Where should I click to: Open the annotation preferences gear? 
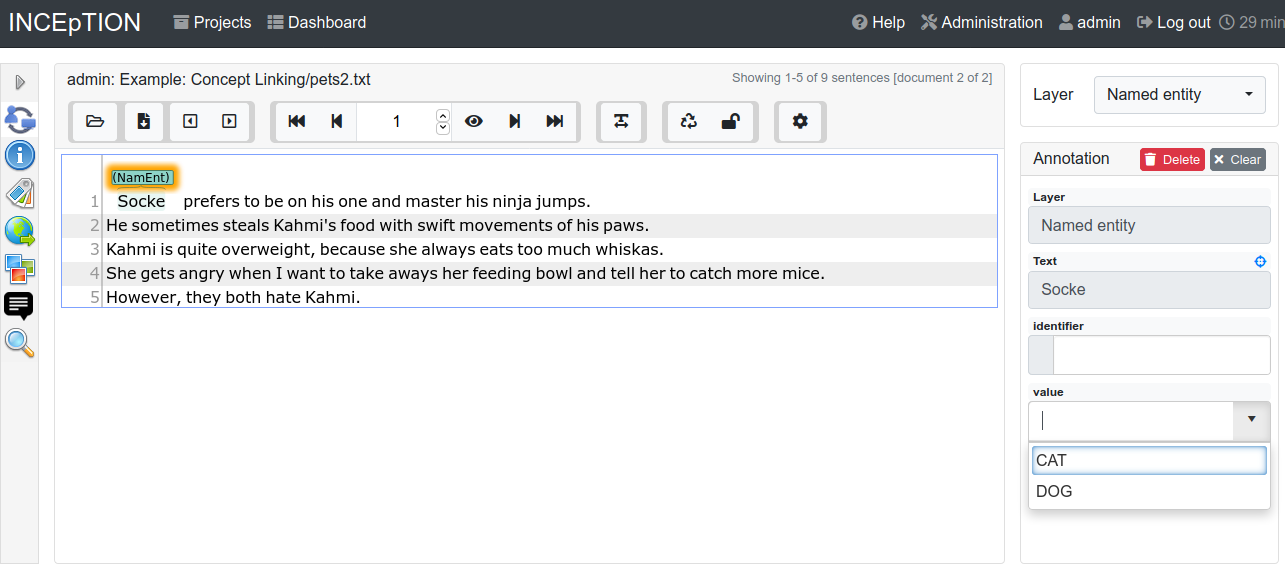click(799, 121)
